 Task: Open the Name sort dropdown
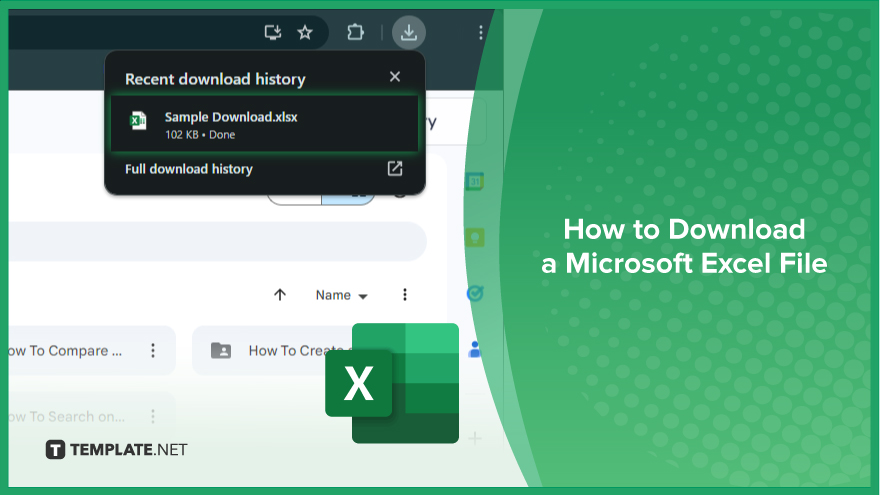click(x=341, y=295)
